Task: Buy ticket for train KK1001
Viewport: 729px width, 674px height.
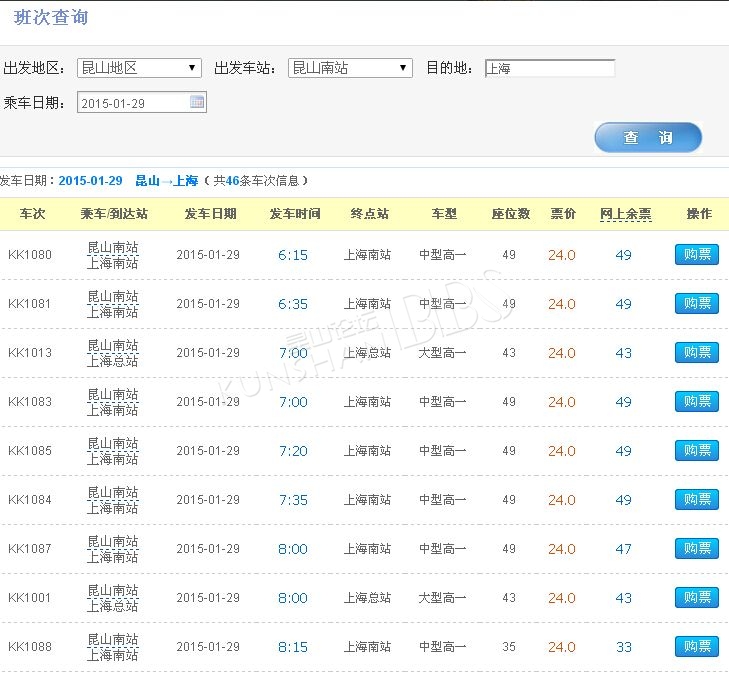Action: point(696,597)
